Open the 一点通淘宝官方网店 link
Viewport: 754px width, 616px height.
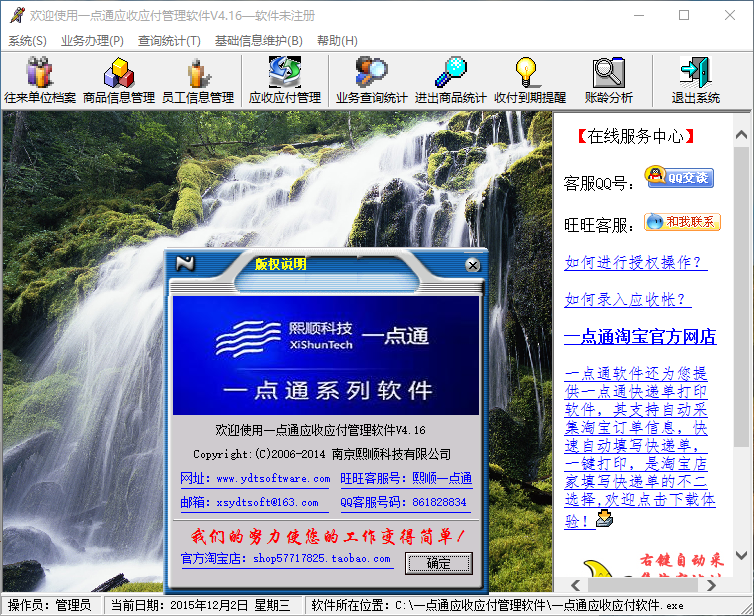pyautogui.click(x=640, y=336)
